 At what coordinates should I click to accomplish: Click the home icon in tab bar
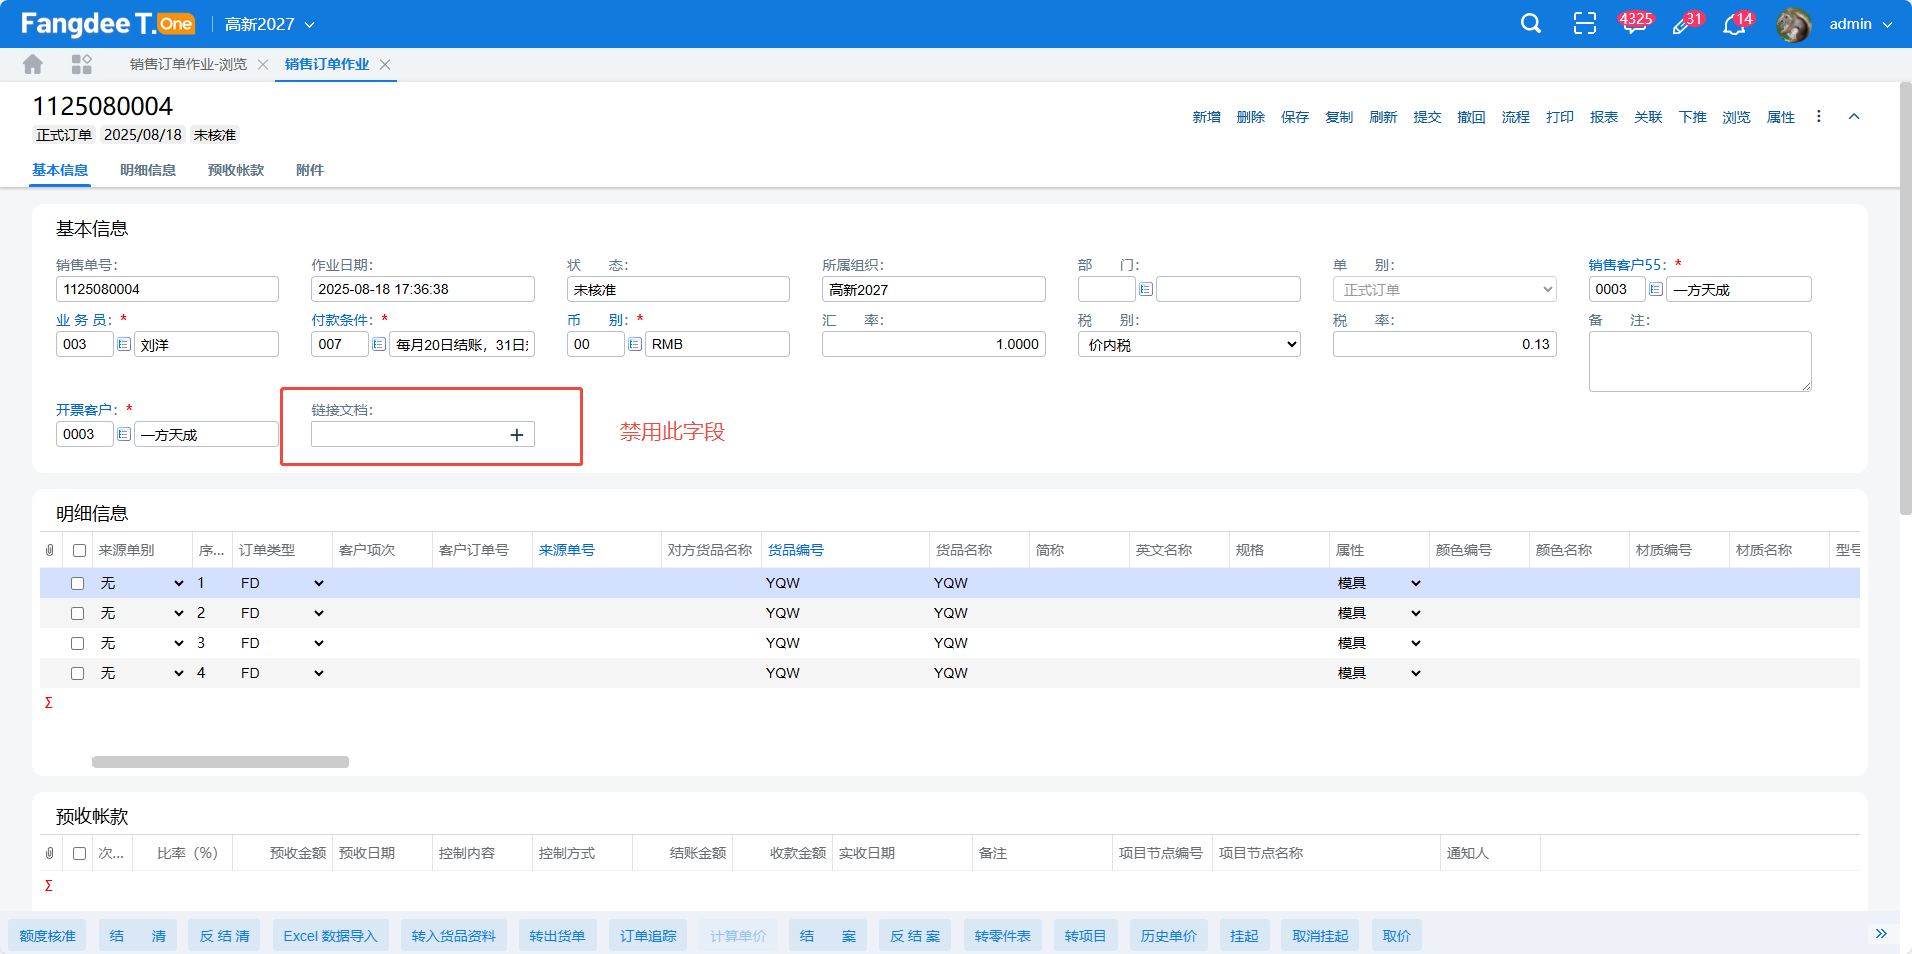click(x=33, y=65)
